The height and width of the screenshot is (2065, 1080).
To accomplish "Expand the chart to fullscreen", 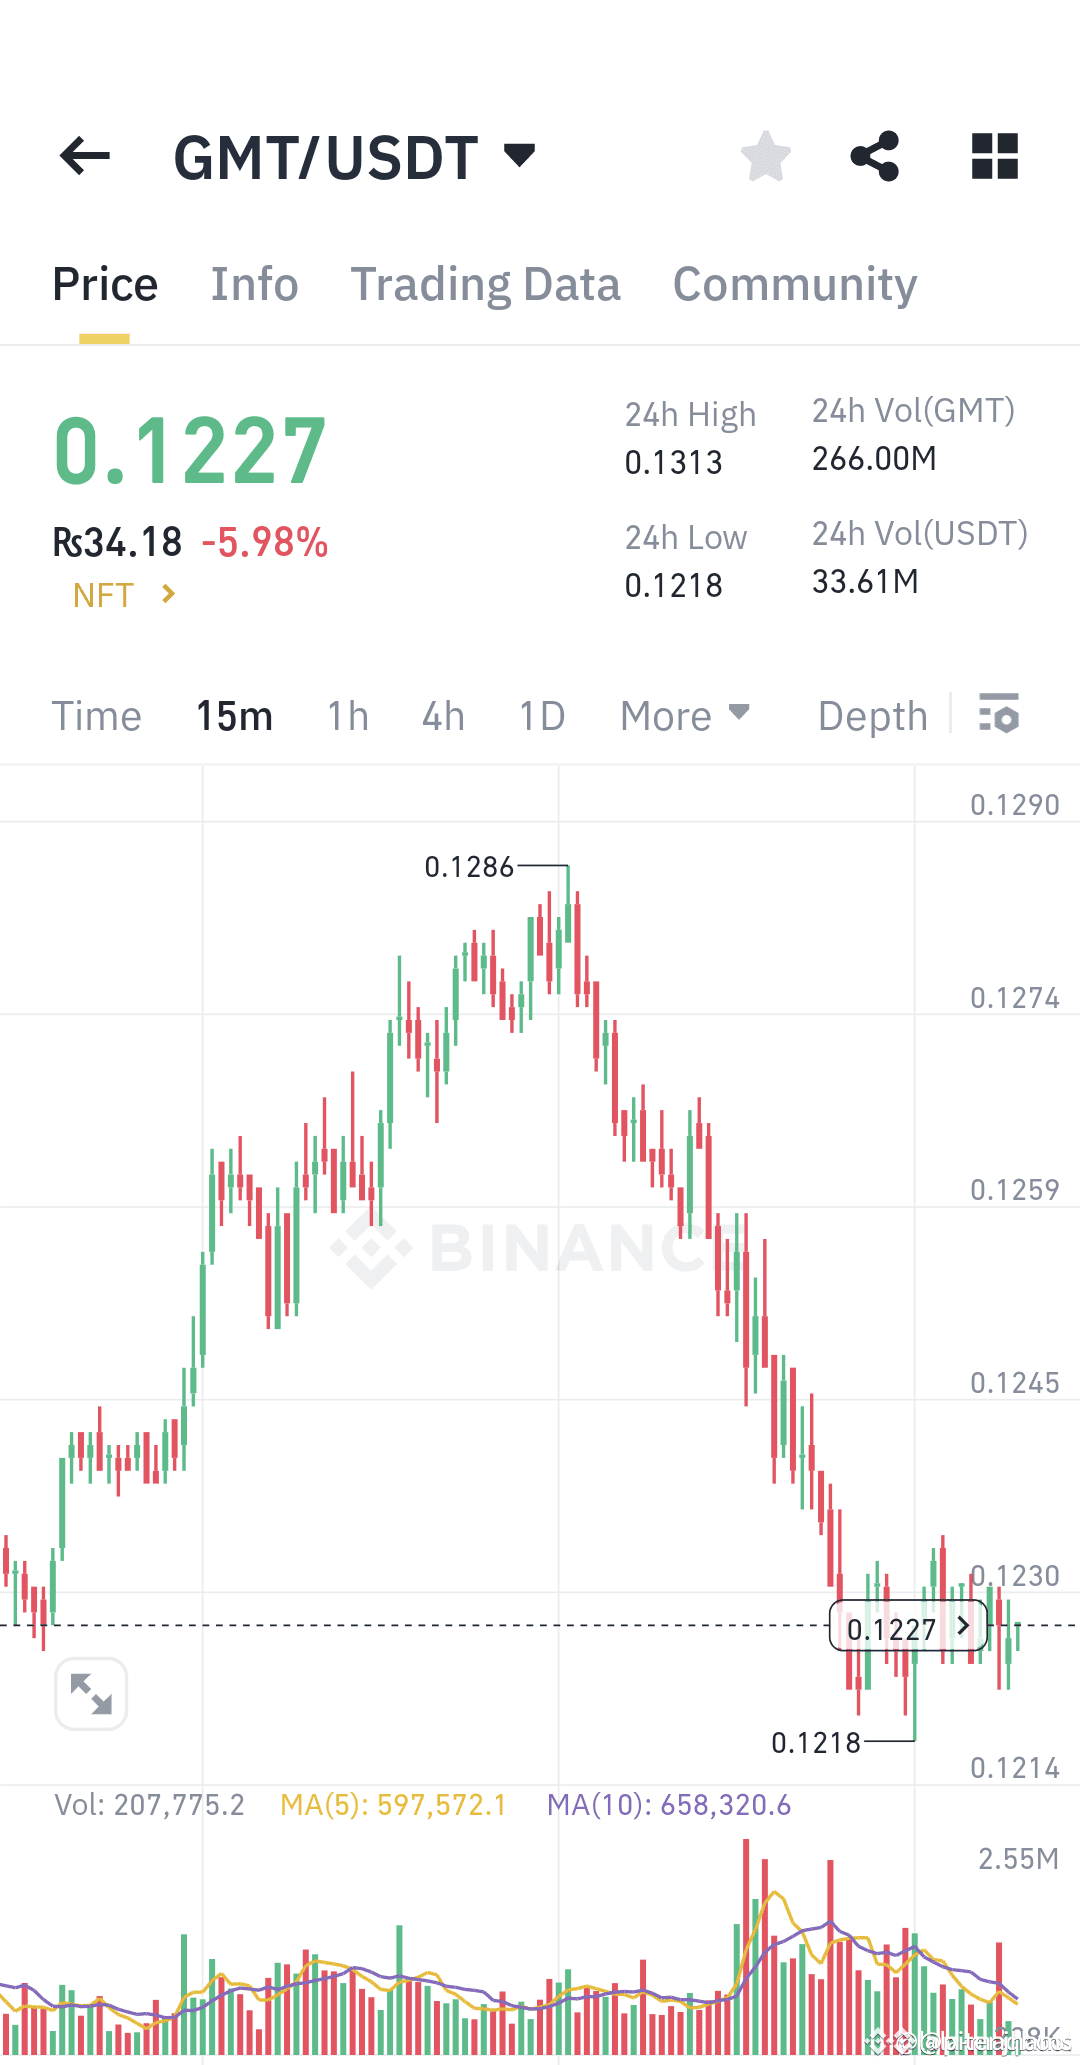I will (91, 1693).
